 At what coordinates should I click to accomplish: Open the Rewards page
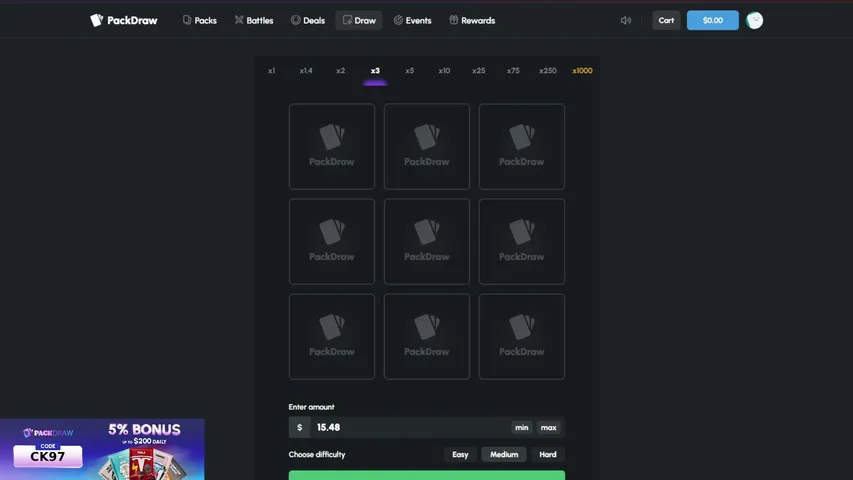(x=472, y=20)
